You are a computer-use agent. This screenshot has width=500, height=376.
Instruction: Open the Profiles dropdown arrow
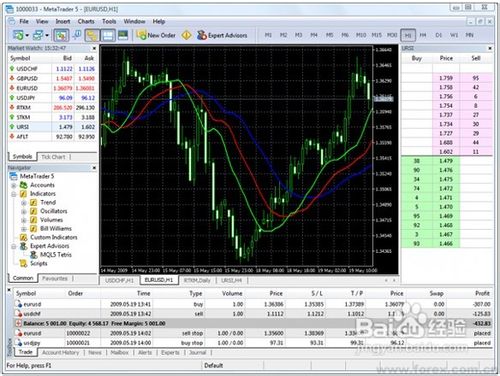47,35
